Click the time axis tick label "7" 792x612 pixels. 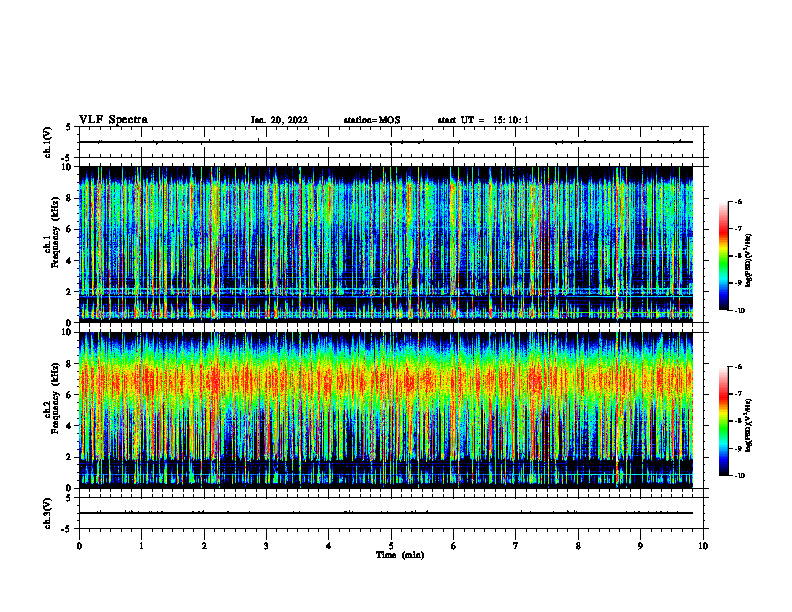(516, 546)
